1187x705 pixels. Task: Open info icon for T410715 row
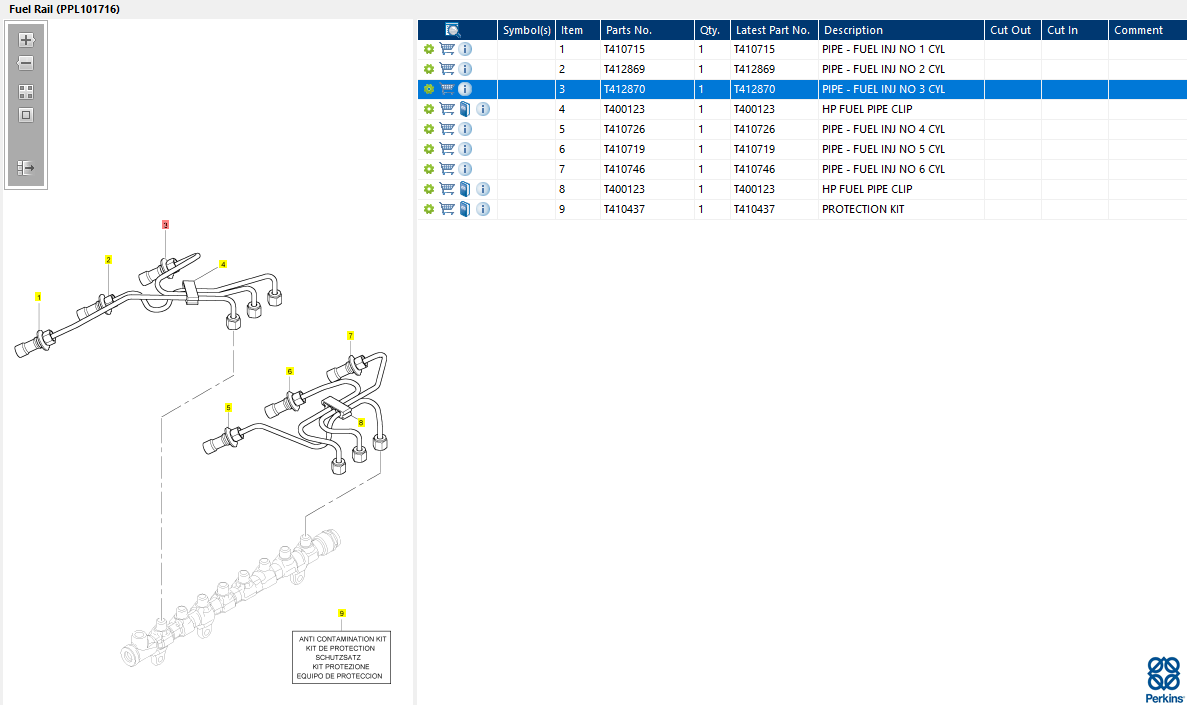[x=465, y=49]
